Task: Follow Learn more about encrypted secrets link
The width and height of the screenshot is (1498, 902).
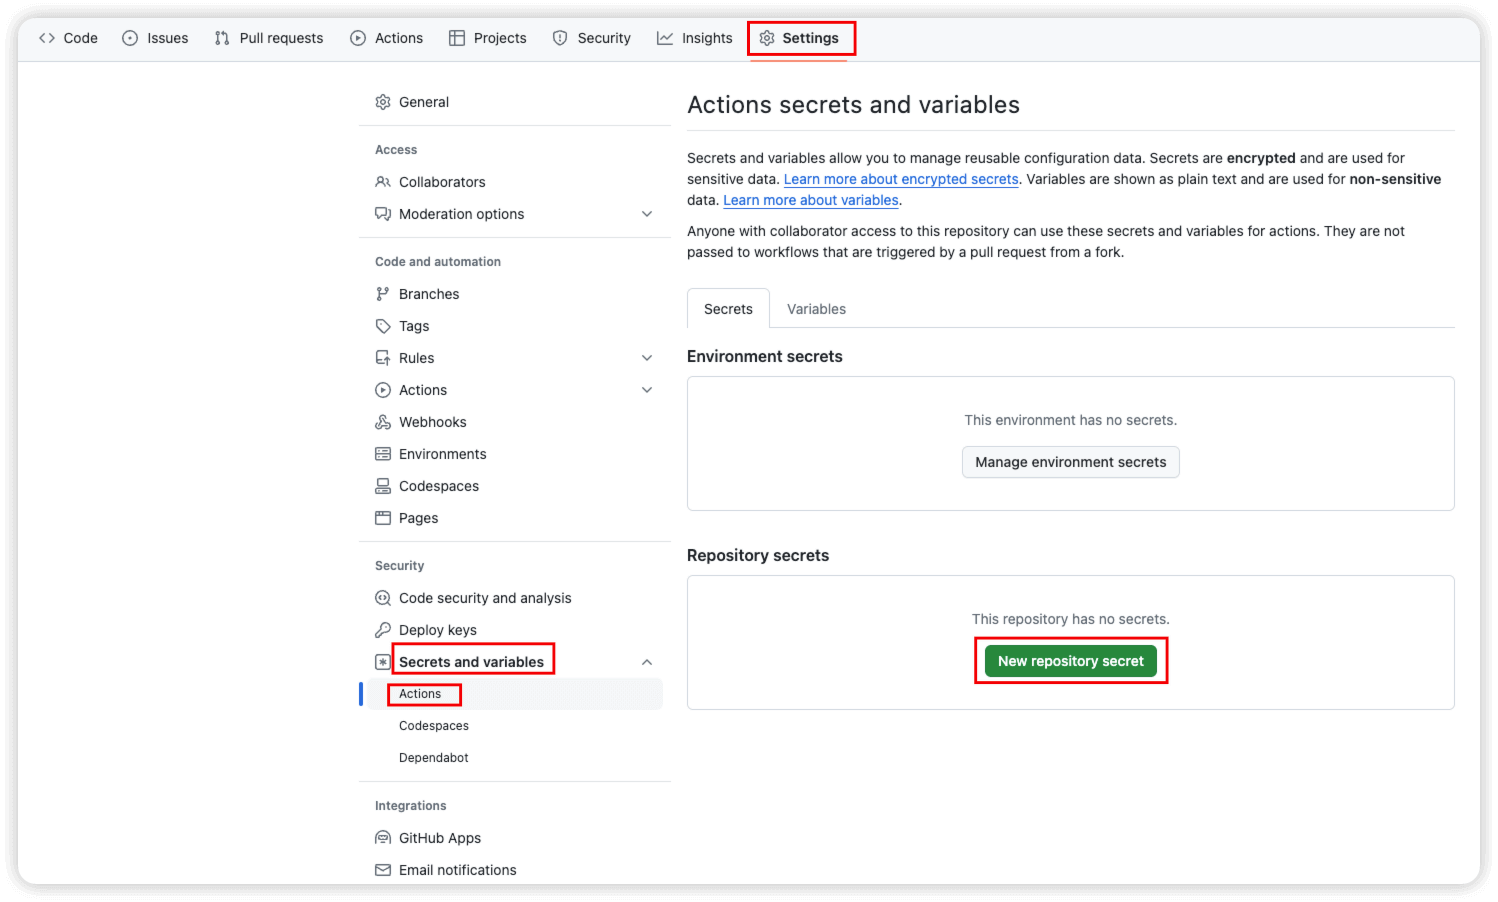Action: click(901, 179)
